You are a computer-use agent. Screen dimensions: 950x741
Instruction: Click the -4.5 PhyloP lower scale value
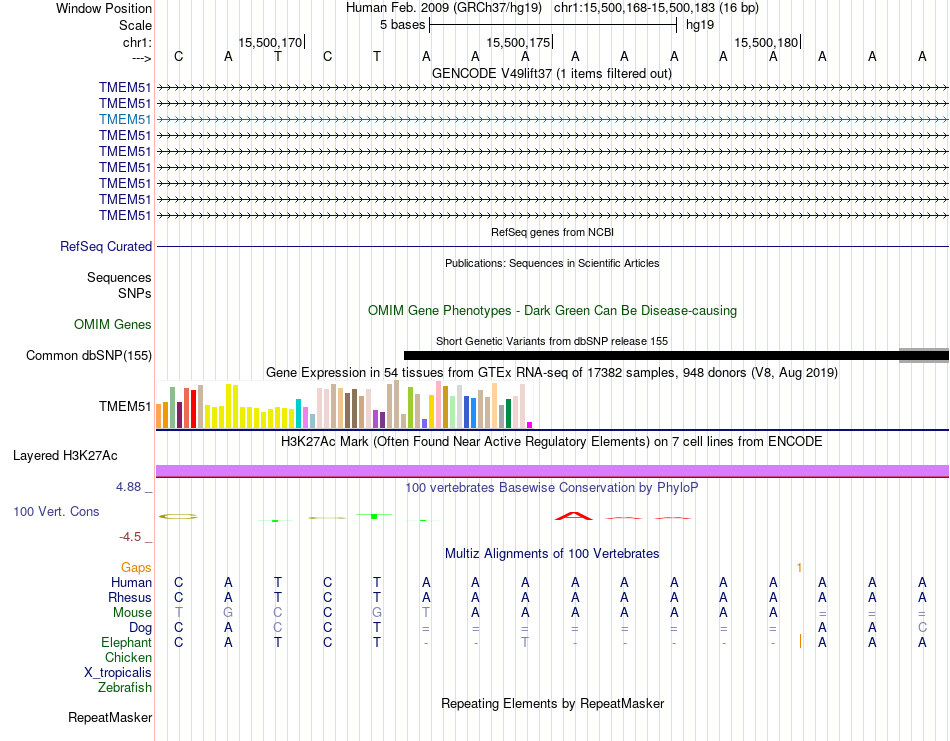pos(130,537)
